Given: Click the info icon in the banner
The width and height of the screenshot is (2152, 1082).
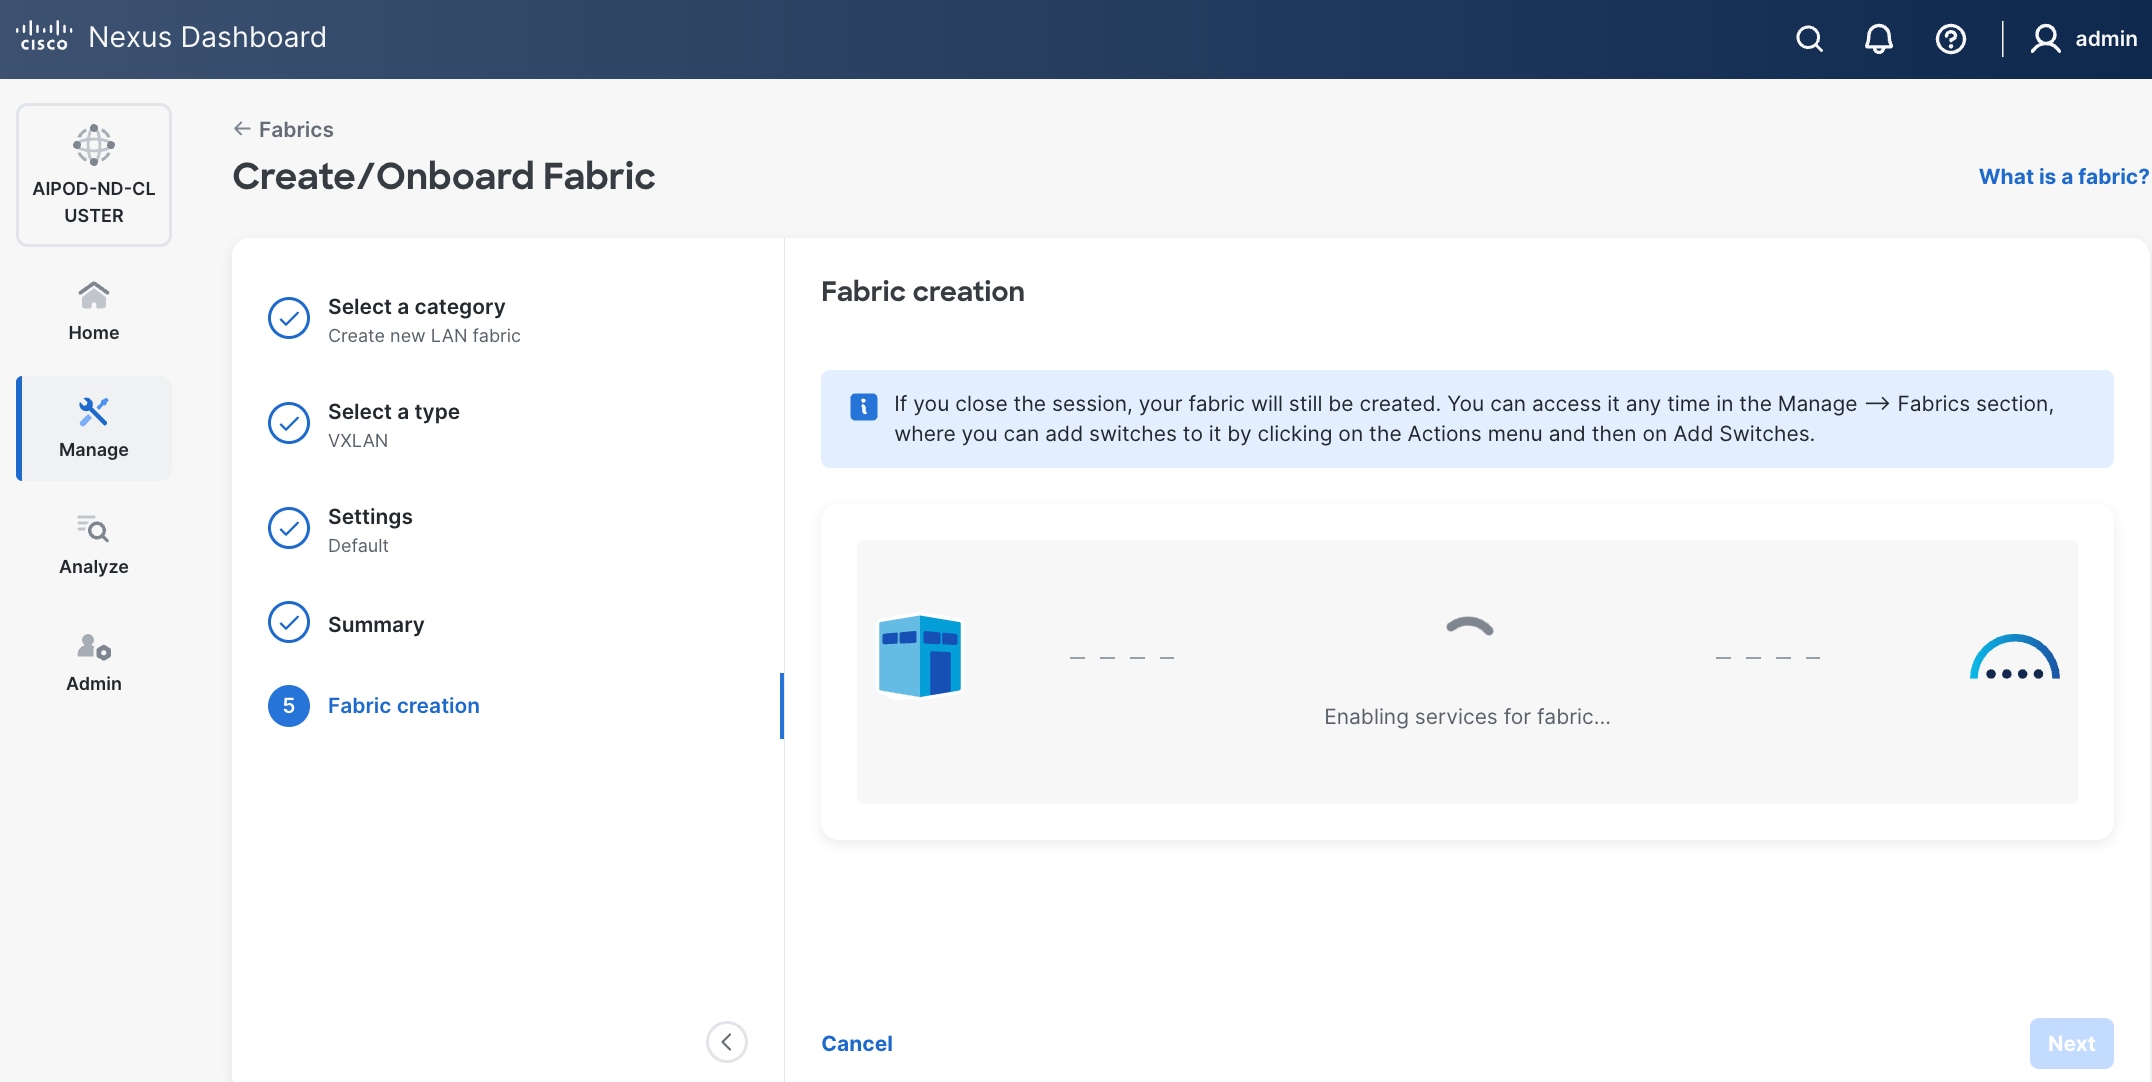Looking at the screenshot, I should [862, 406].
